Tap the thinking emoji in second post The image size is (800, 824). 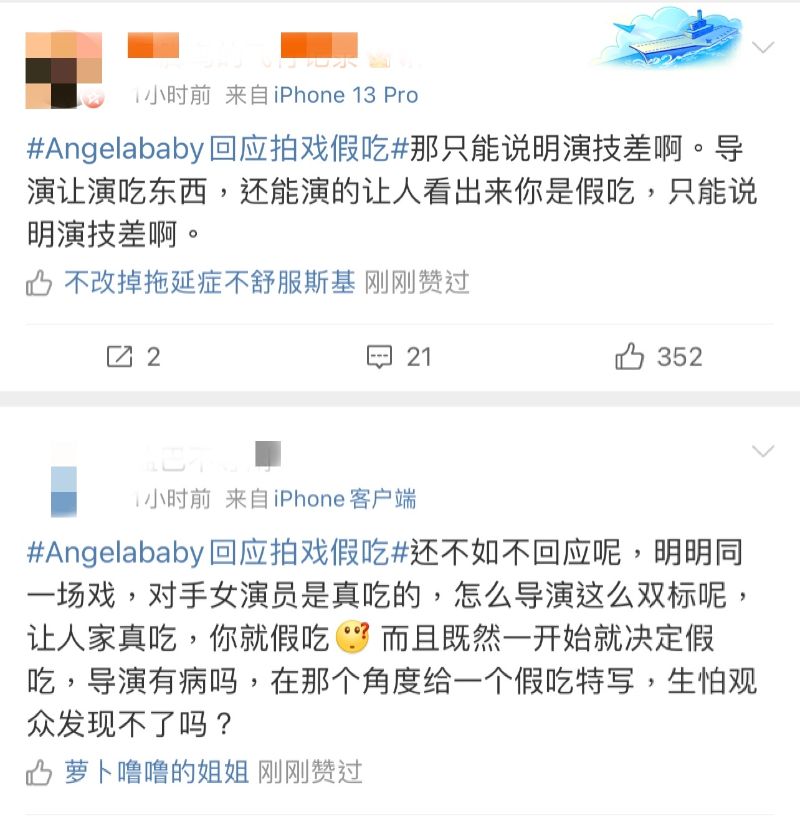pyautogui.click(x=353, y=637)
